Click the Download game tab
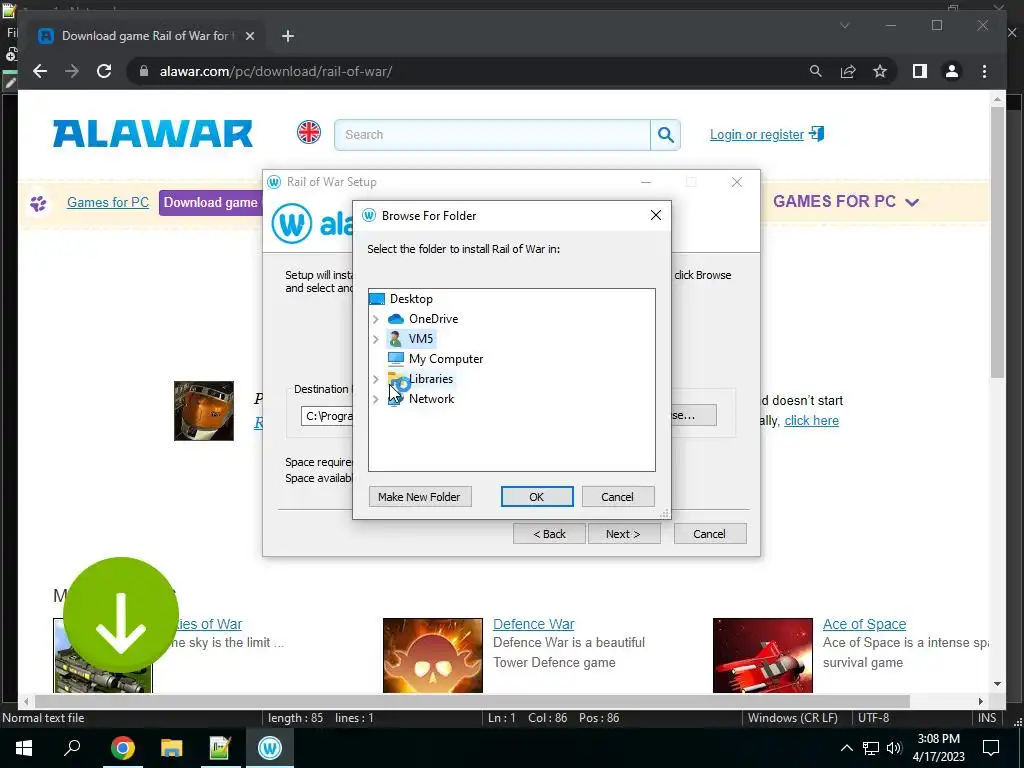This screenshot has height=768, width=1024. [210, 202]
